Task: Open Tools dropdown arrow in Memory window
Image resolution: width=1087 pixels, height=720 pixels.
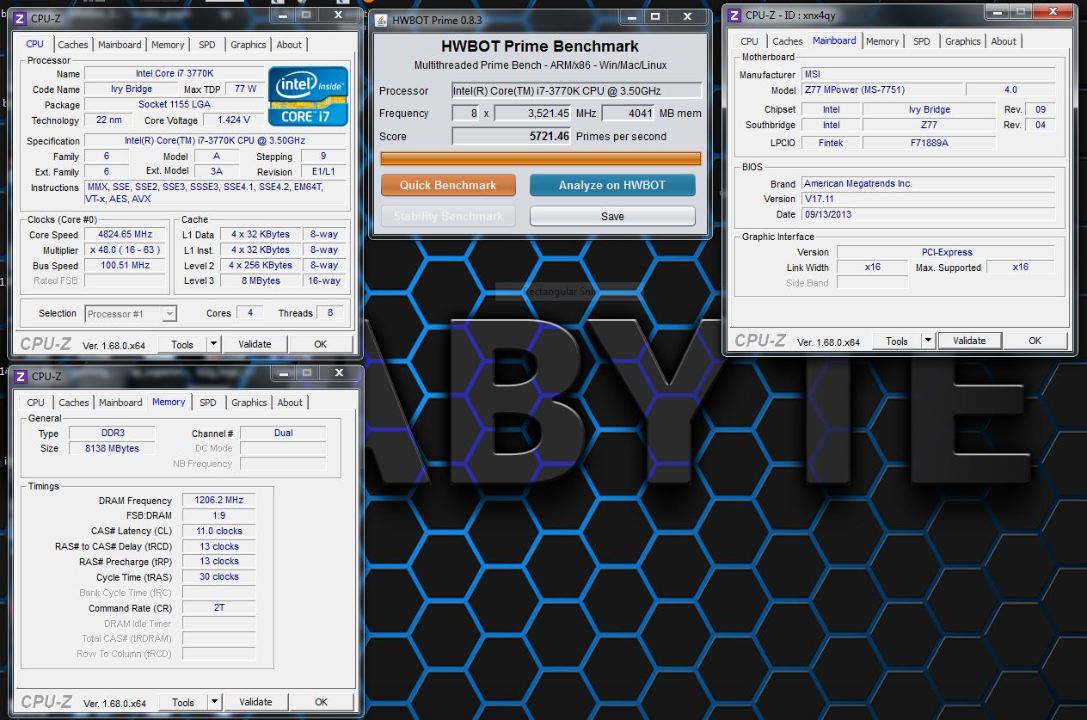Action: coord(214,701)
